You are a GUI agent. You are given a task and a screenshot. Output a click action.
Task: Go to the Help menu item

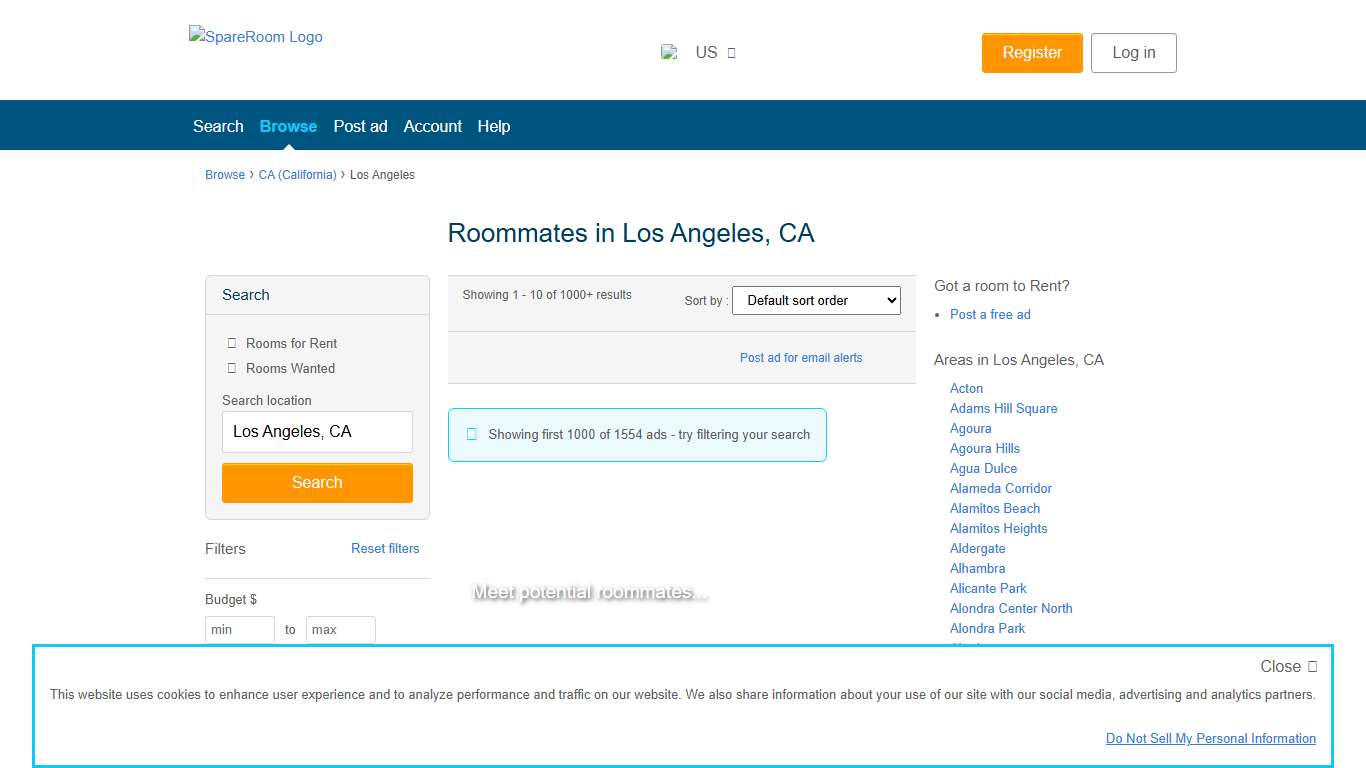pyautogui.click(x=493, y=126)
